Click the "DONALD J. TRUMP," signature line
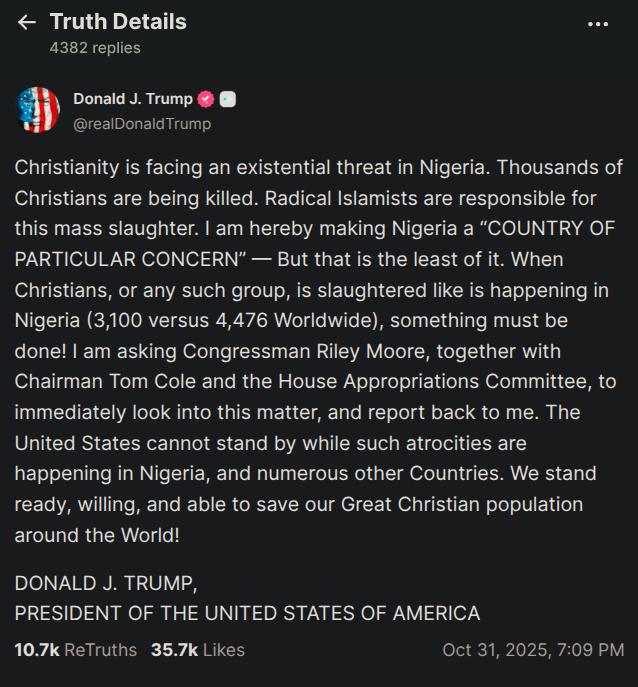The image size is (638, 687). pos(106,583)
